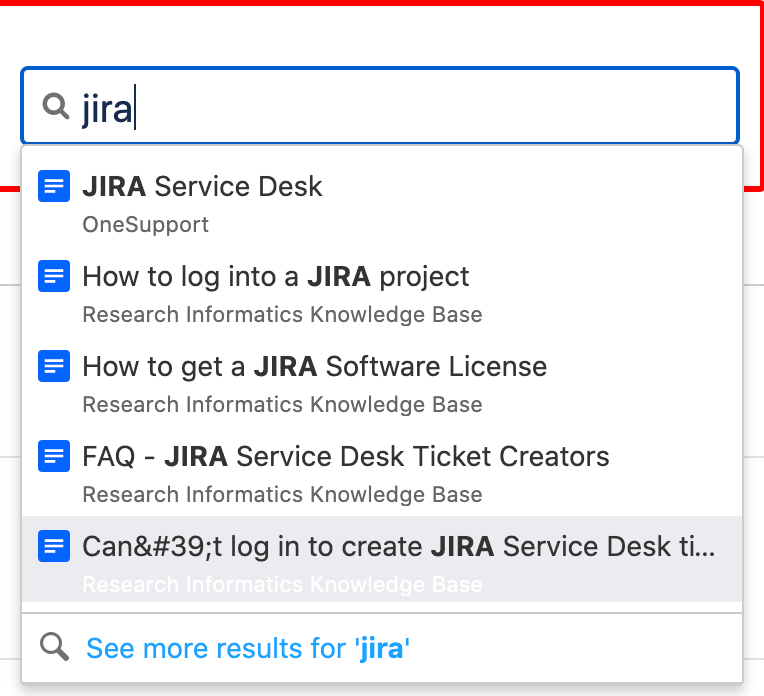Click document icon beside 'JIRA Software License'

54,366
